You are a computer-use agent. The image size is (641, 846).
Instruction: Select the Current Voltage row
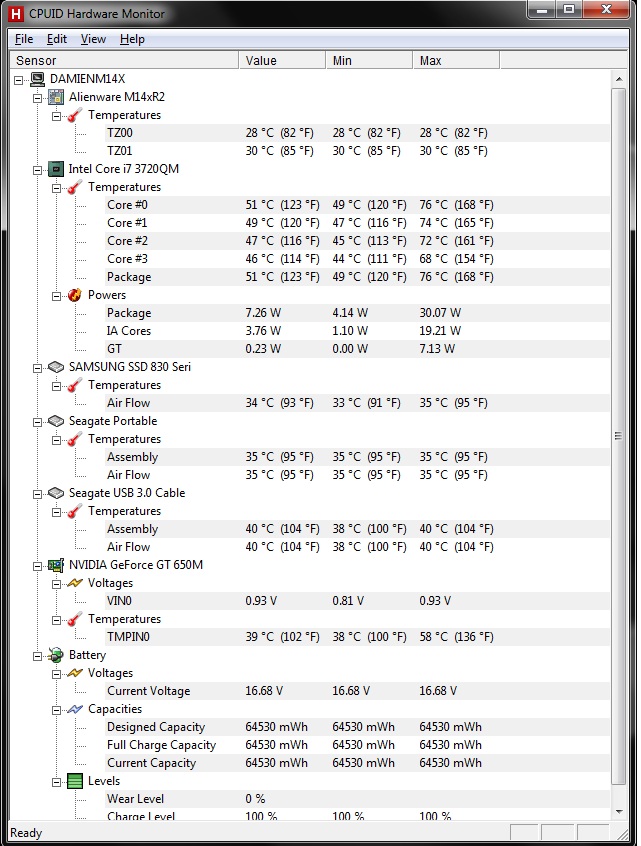click(x=357, y=691)
